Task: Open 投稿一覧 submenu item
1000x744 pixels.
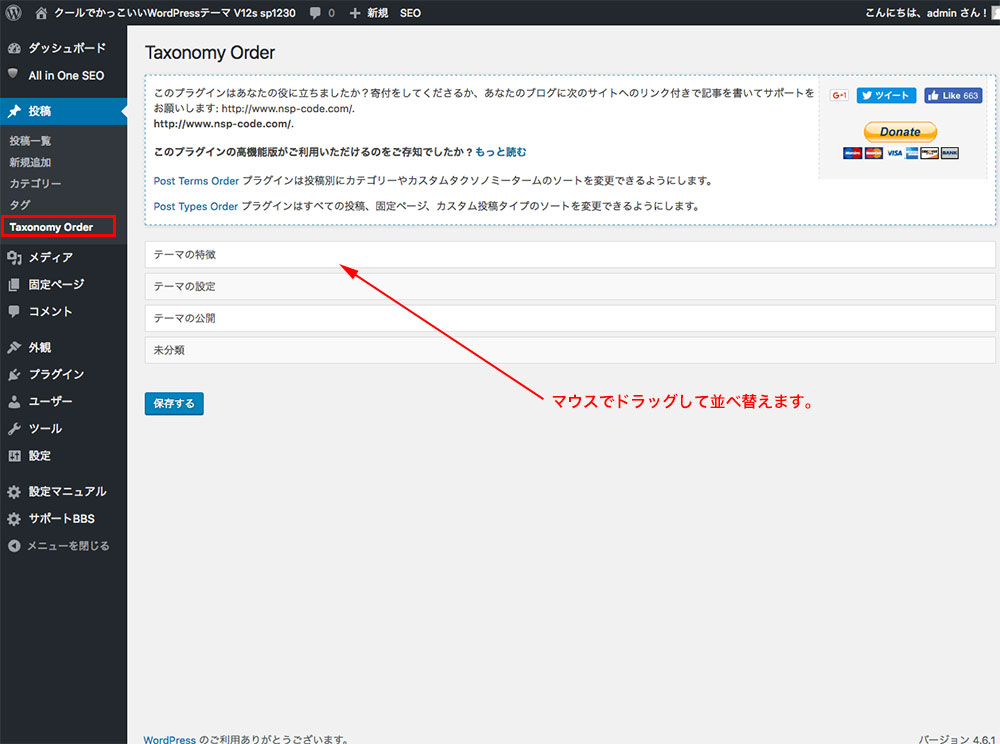Action: pos(30,141)
